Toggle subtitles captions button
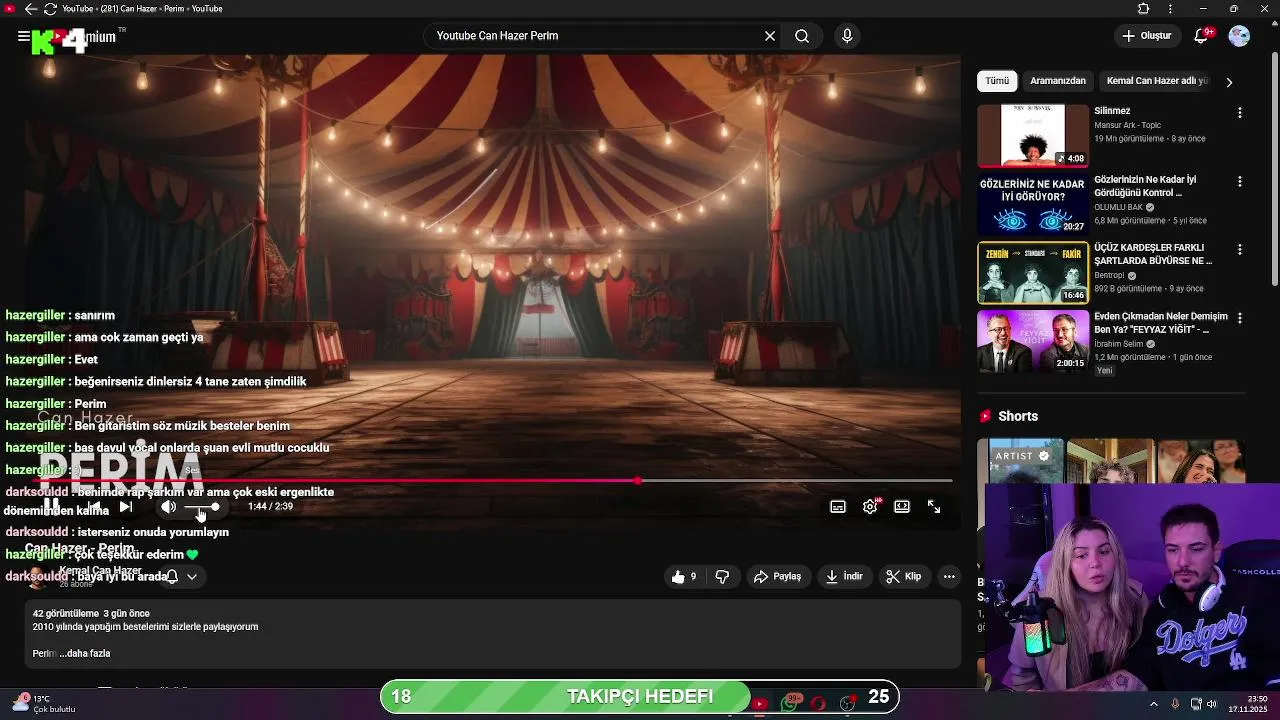Viewport: 1280px width, 720px height. coord(838,507)
